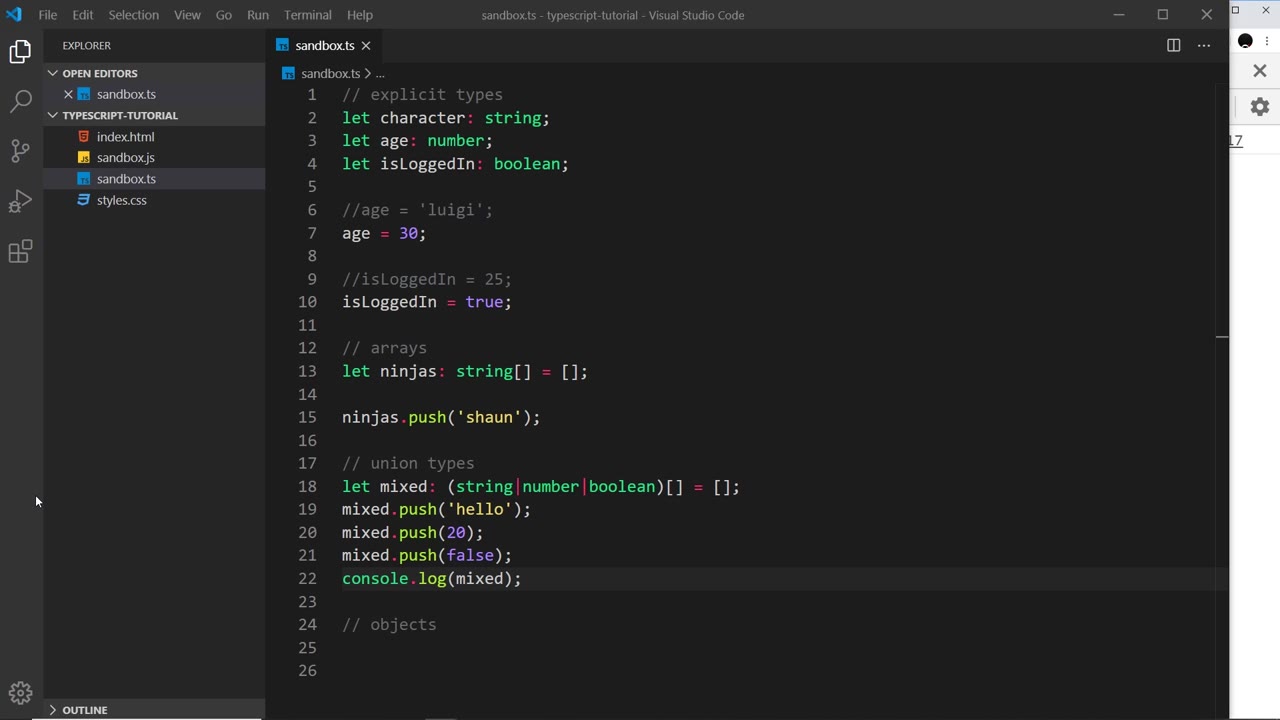Close sandbox.ts in Open Editors list
The image size is (1280, 720).
[x=68, y=94]
